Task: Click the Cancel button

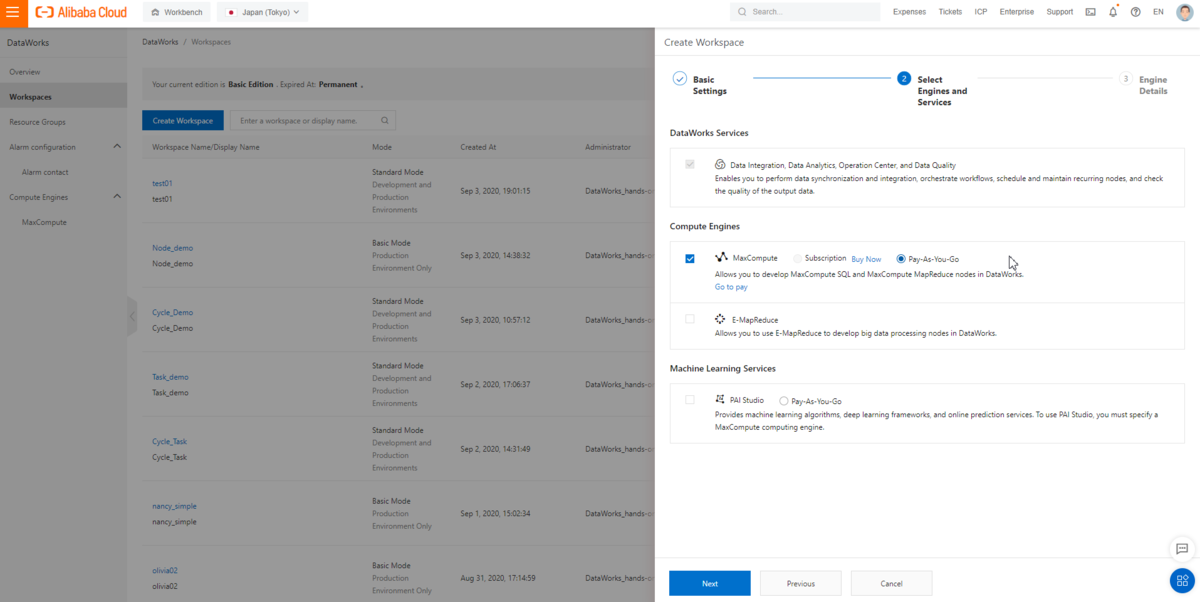Action: click(892, 583)
